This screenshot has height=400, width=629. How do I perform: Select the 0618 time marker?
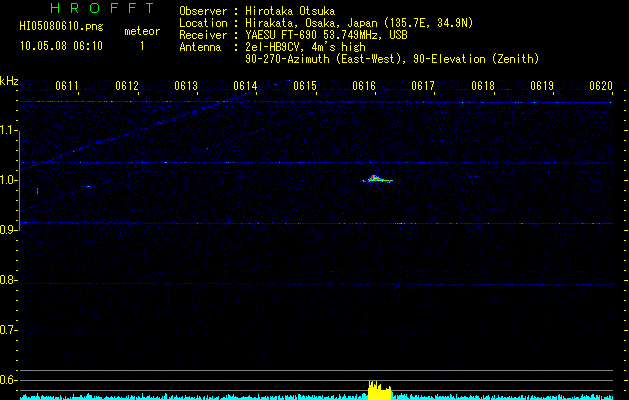483,86
